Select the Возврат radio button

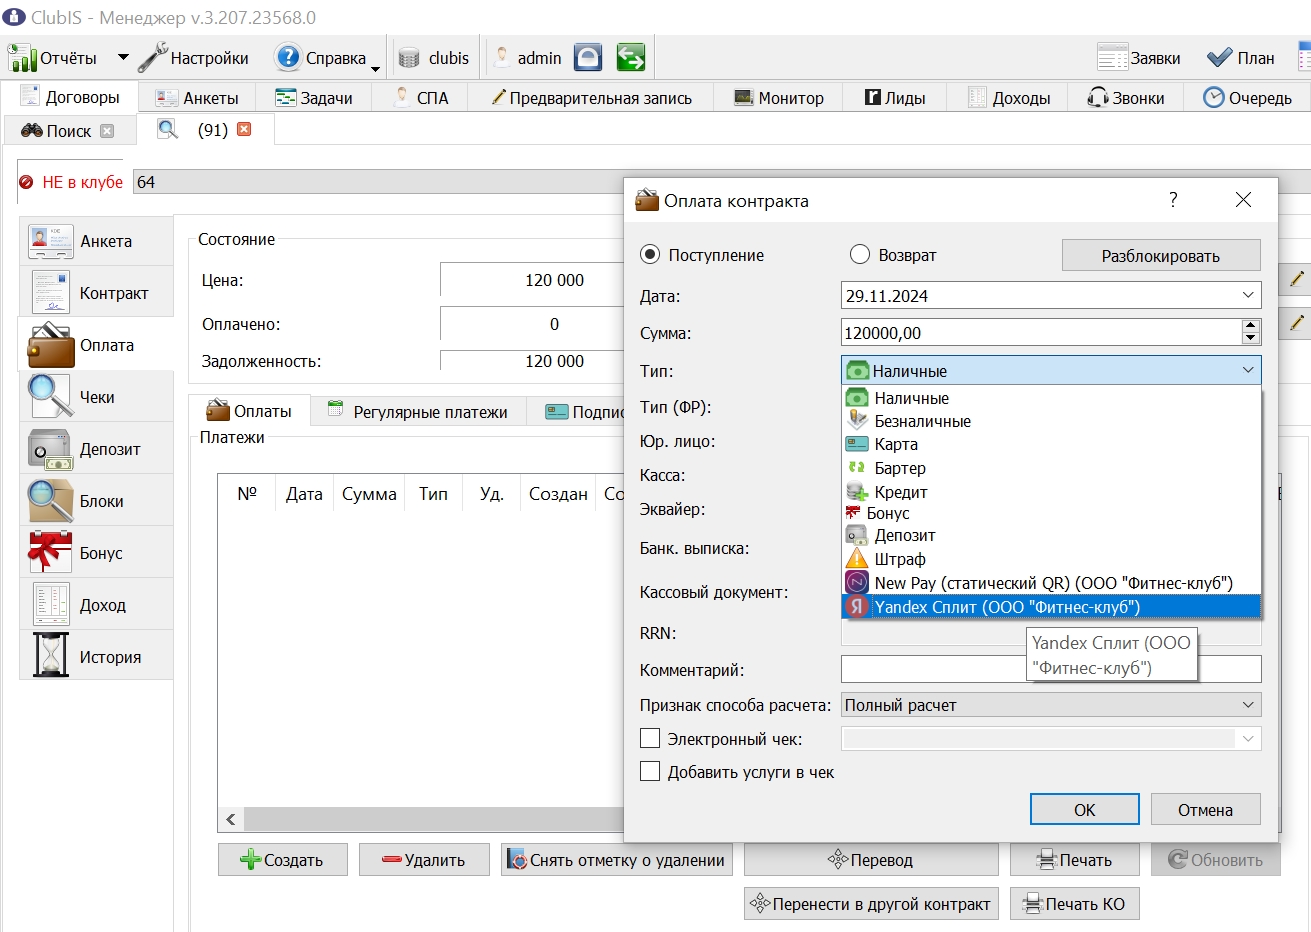click(x=860, y=255)
